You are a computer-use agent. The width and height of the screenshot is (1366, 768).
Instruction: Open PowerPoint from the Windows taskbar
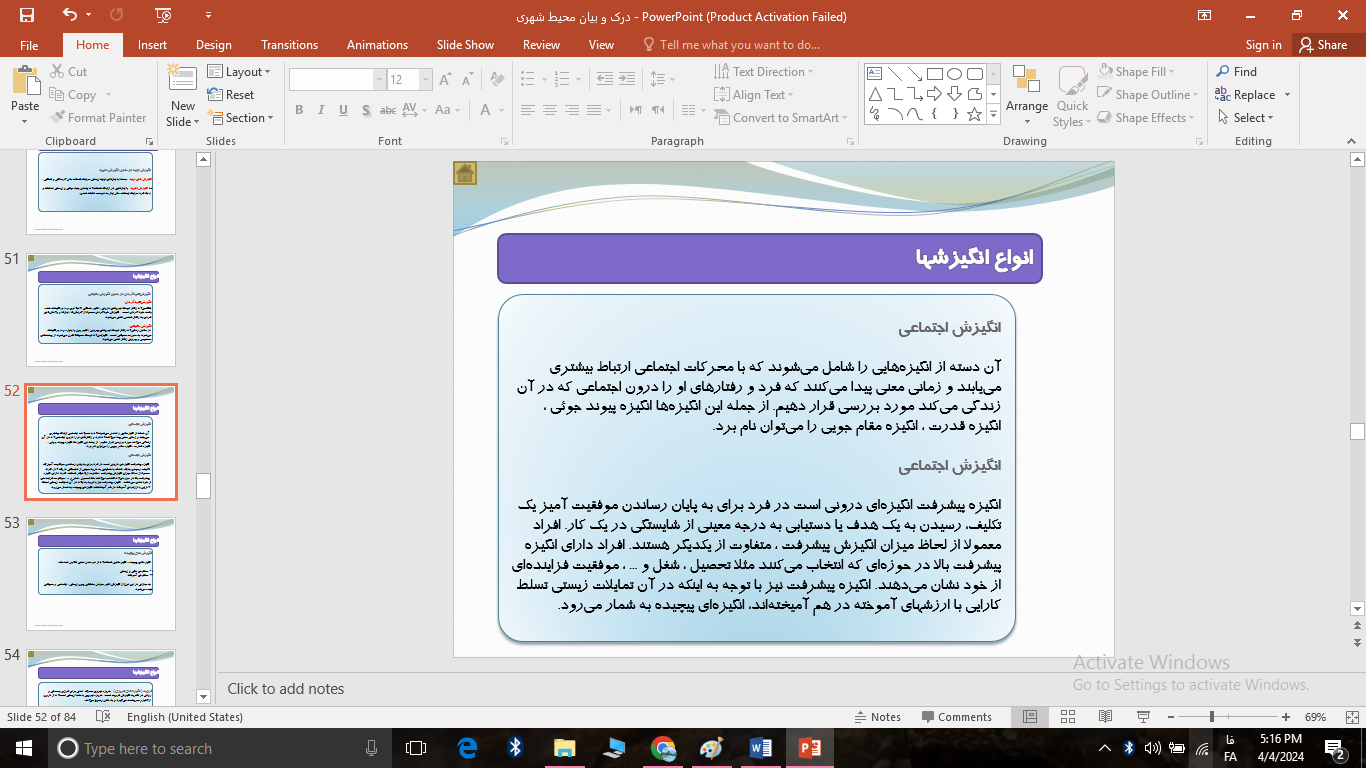click(809, 748)
